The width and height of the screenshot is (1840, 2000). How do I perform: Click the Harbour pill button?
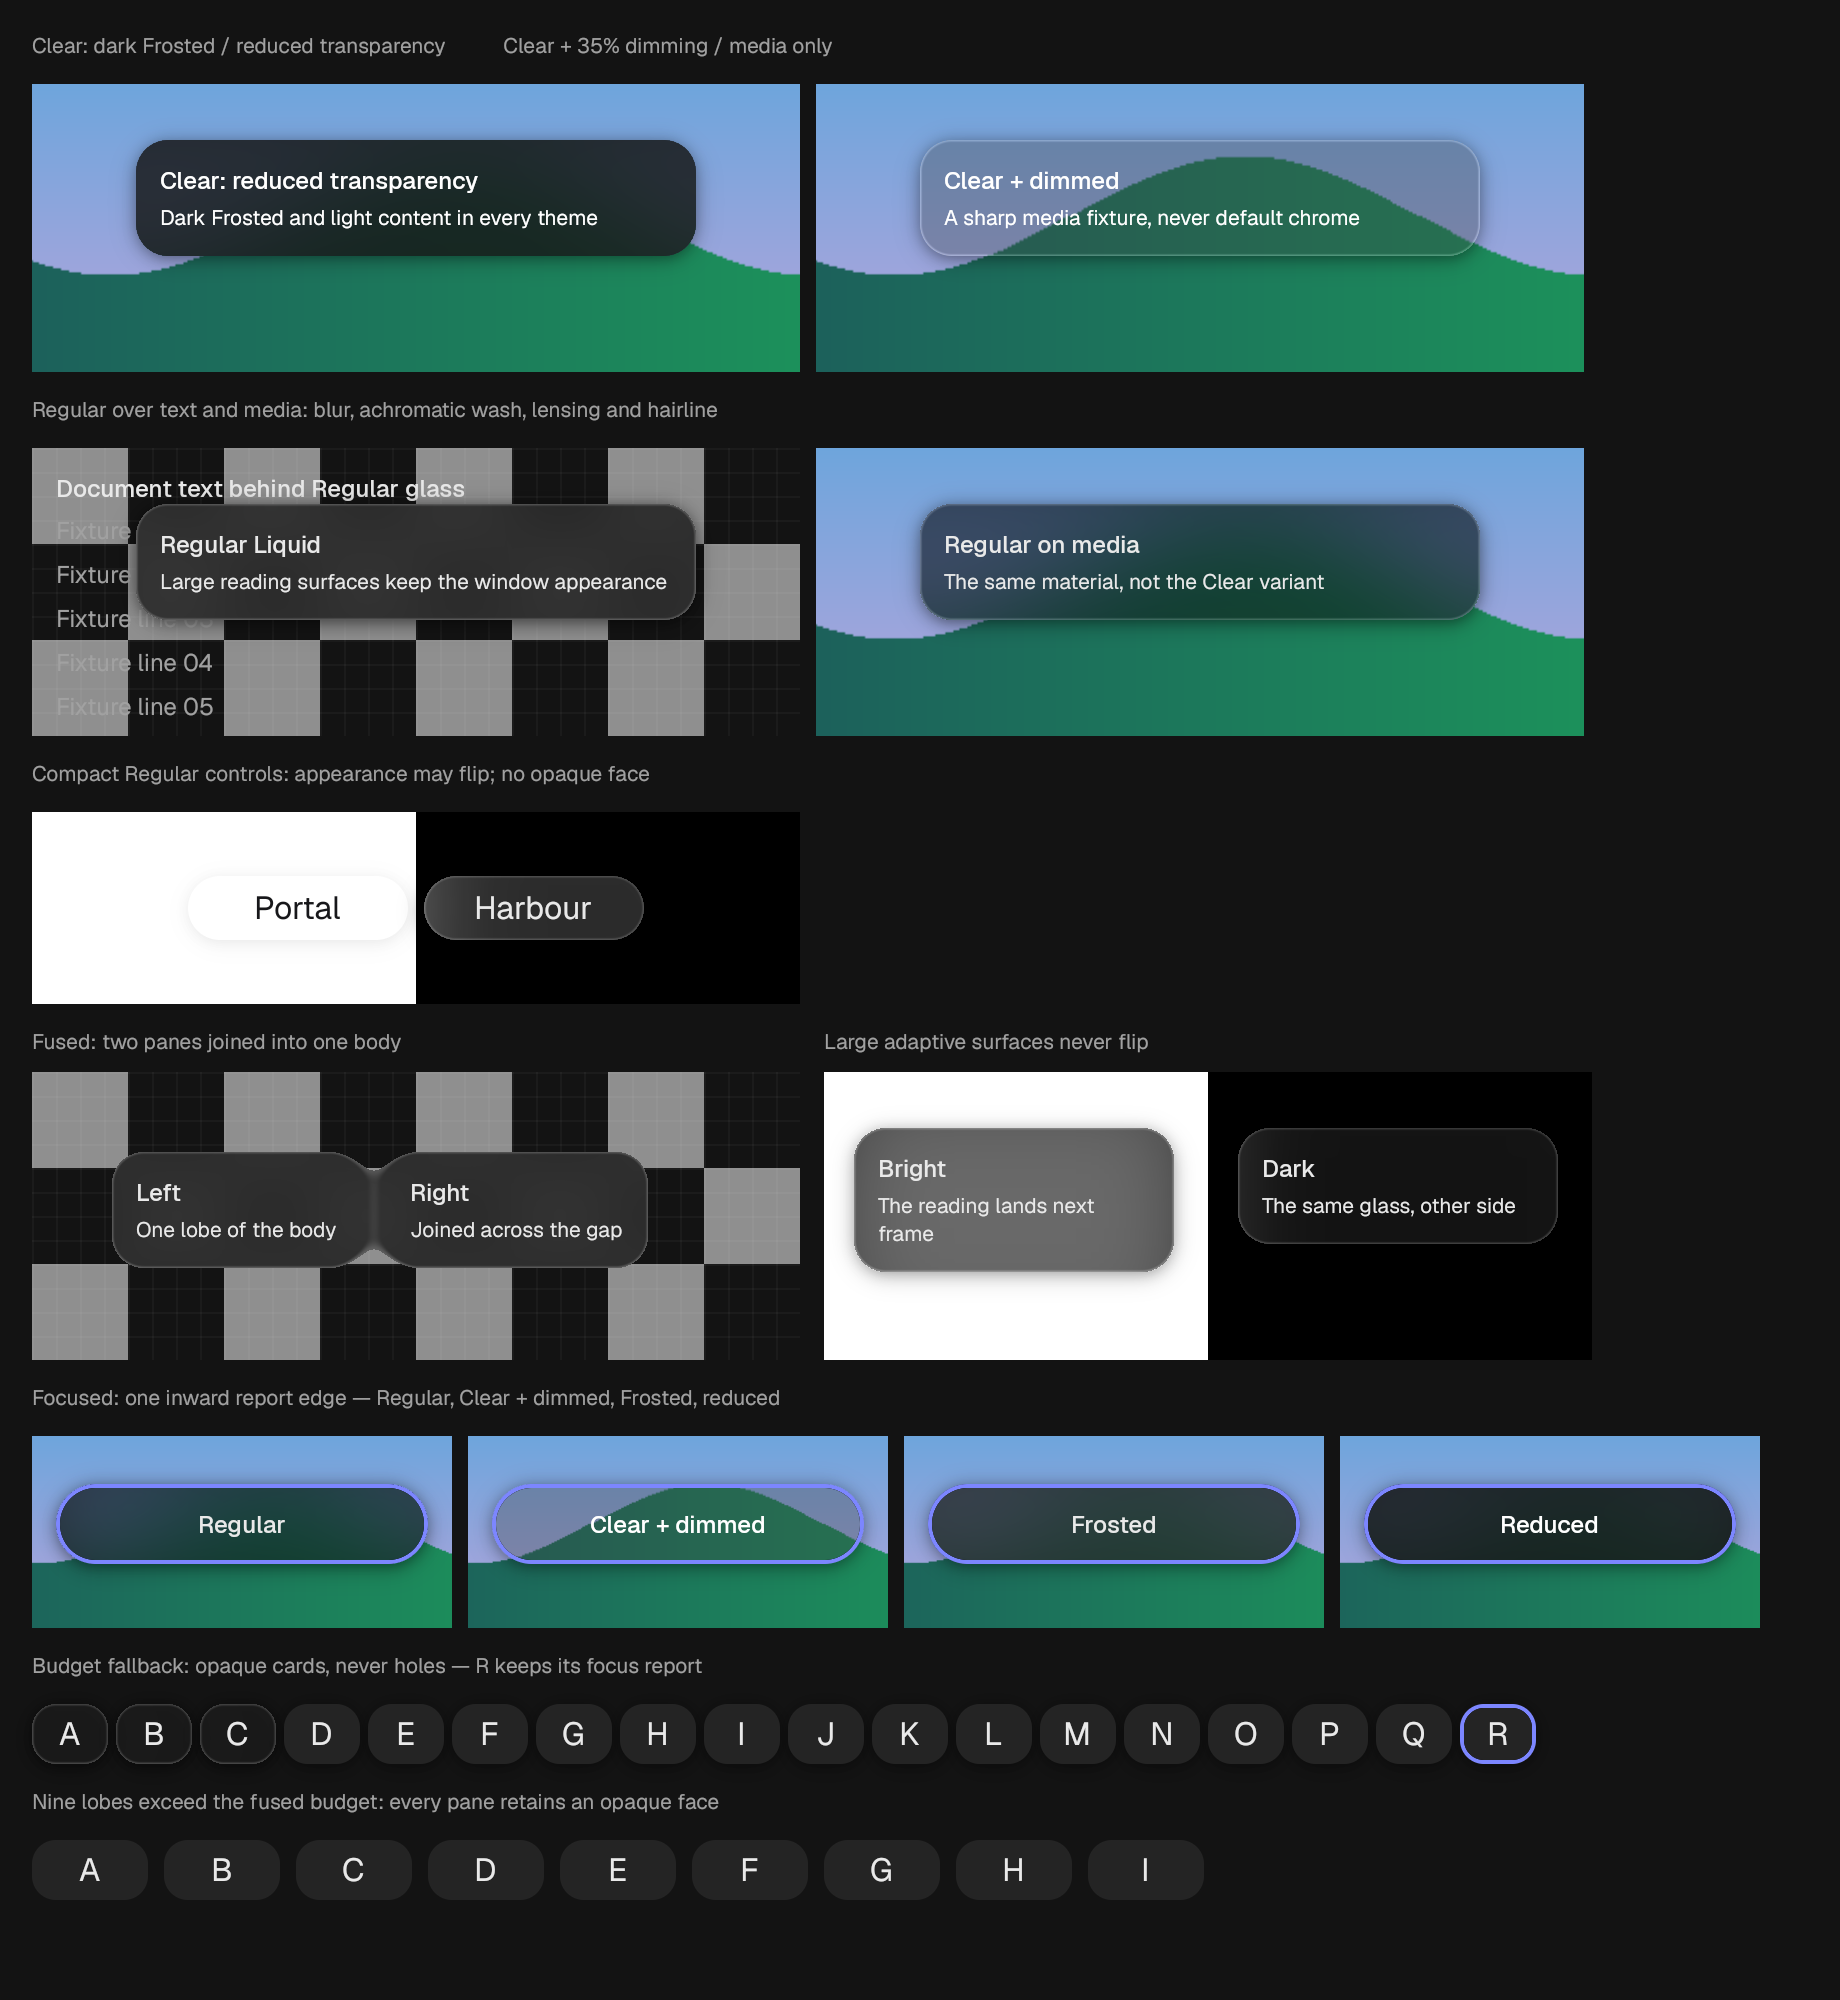pyautogui.click(x=533, y=908)
